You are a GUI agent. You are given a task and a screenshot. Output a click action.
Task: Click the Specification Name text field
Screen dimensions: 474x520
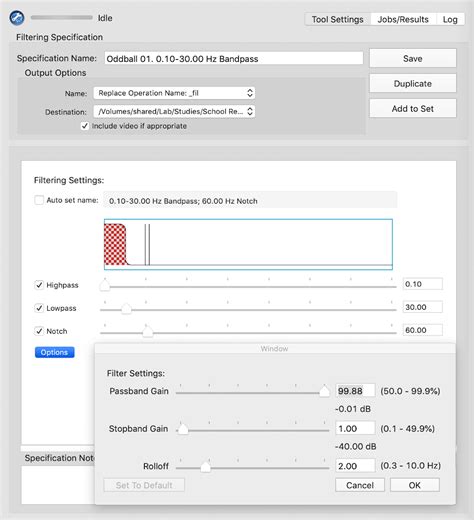[233, 59]
